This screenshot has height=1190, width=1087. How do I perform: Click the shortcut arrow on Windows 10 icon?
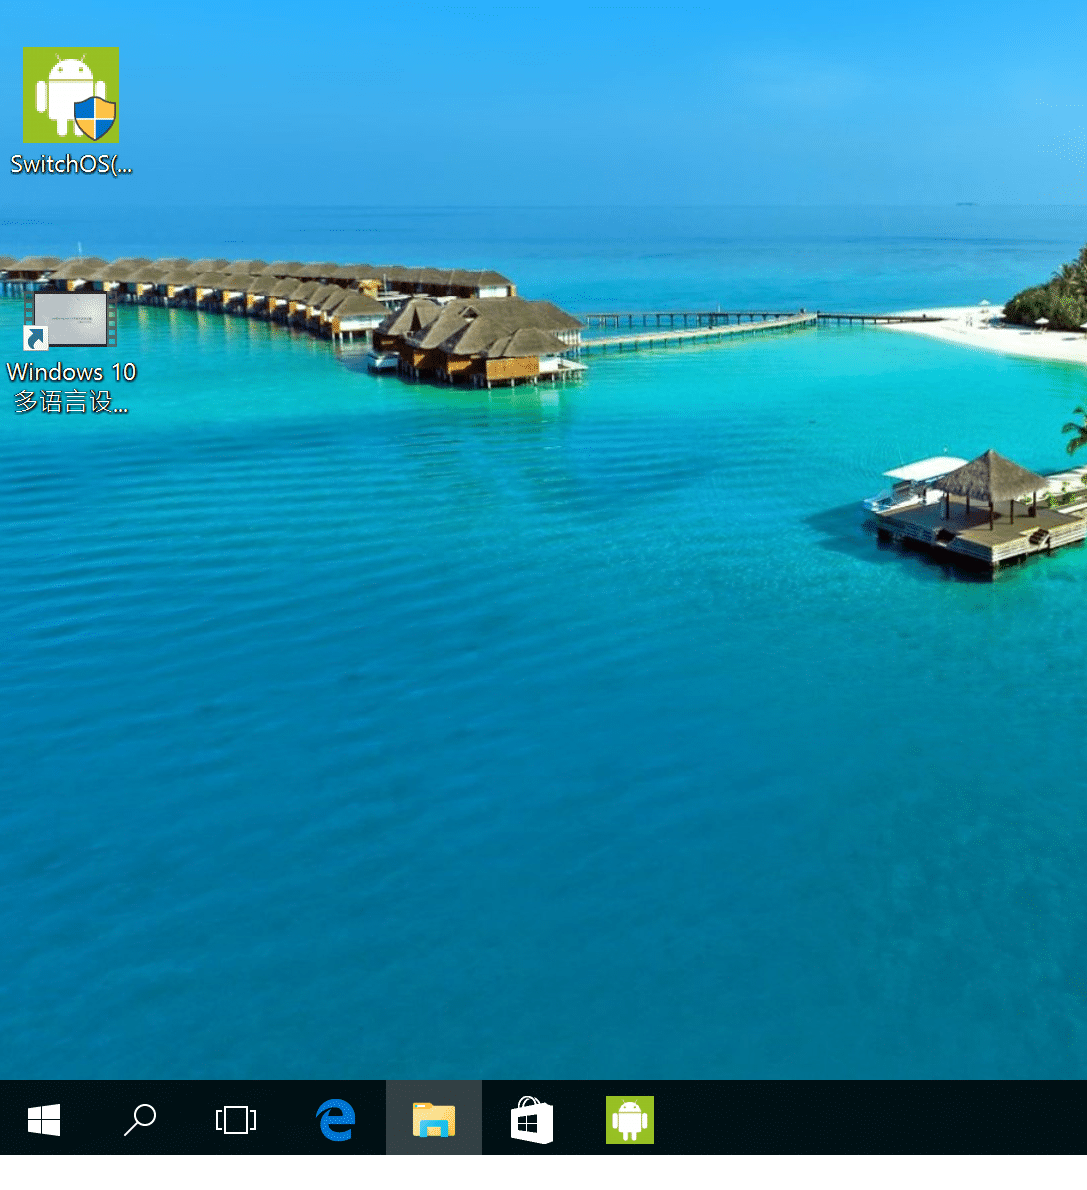click(x=36, y=338)
